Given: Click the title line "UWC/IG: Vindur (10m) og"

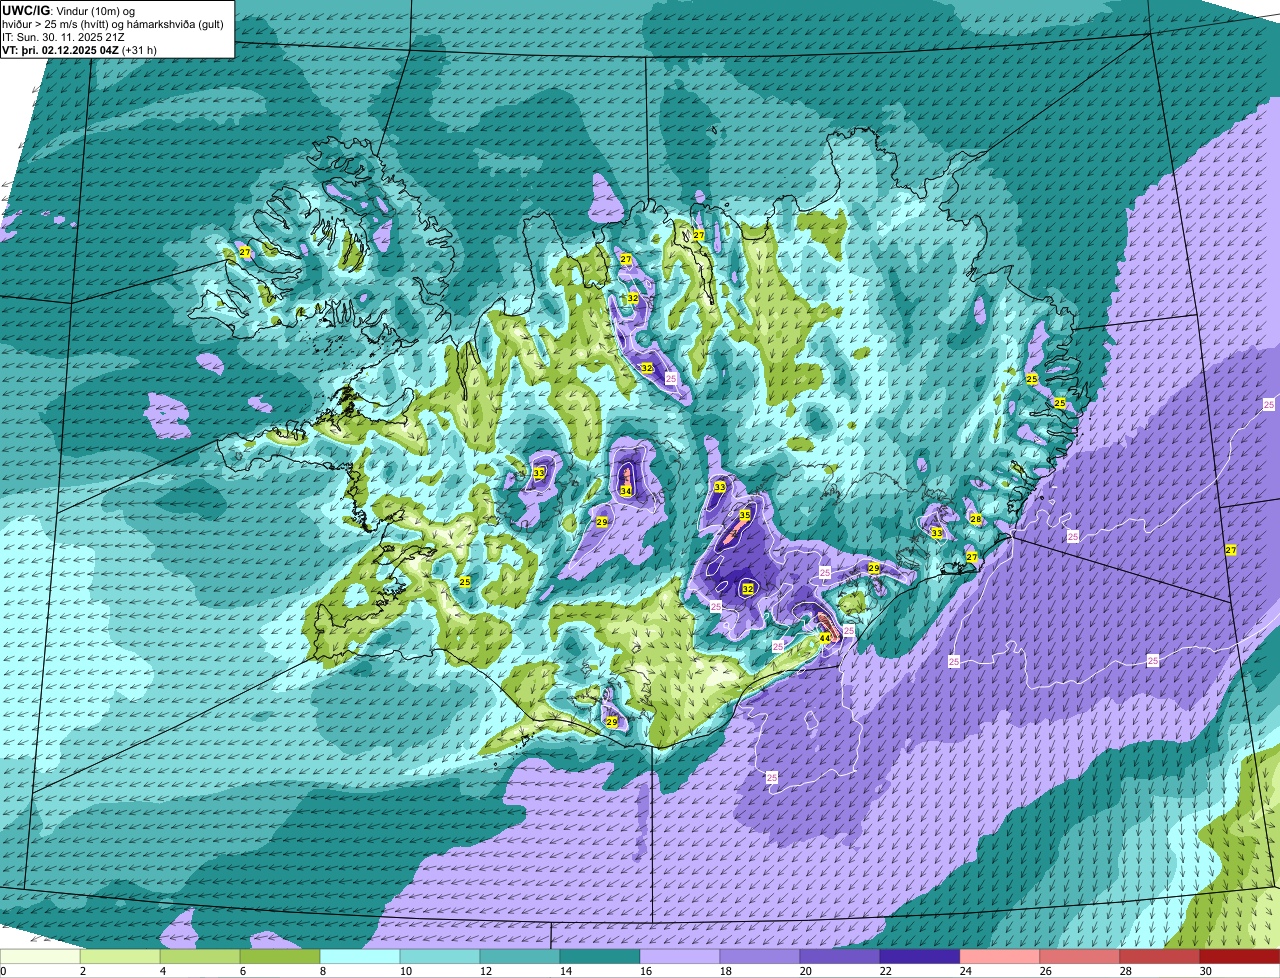Looking at the screenshot, I should click(x=69, y=10).
